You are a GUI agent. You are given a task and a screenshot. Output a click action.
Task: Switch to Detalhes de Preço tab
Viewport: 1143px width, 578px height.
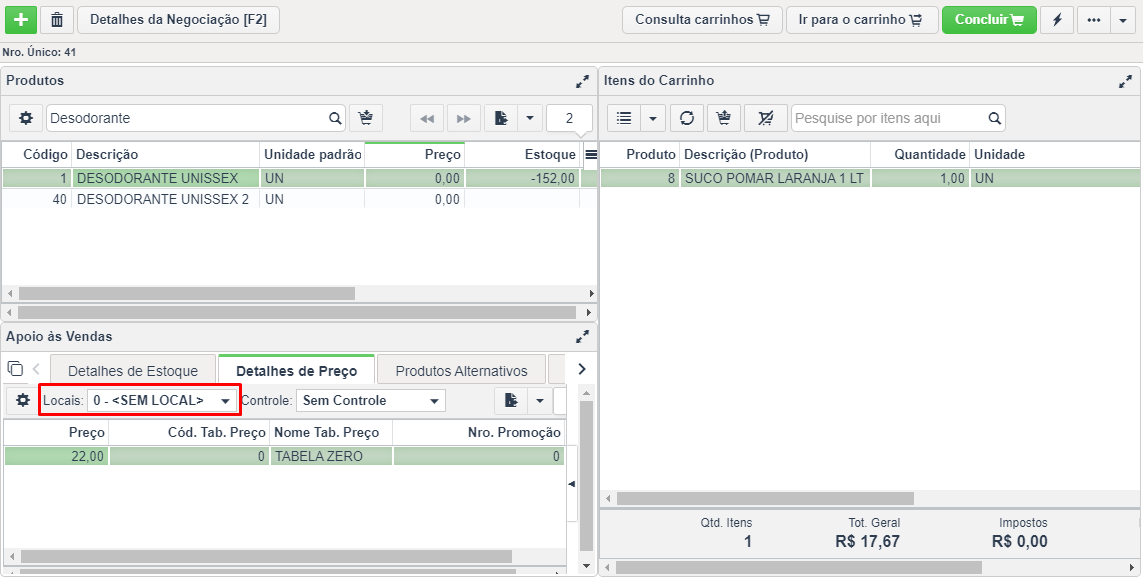tap(297, 370)
